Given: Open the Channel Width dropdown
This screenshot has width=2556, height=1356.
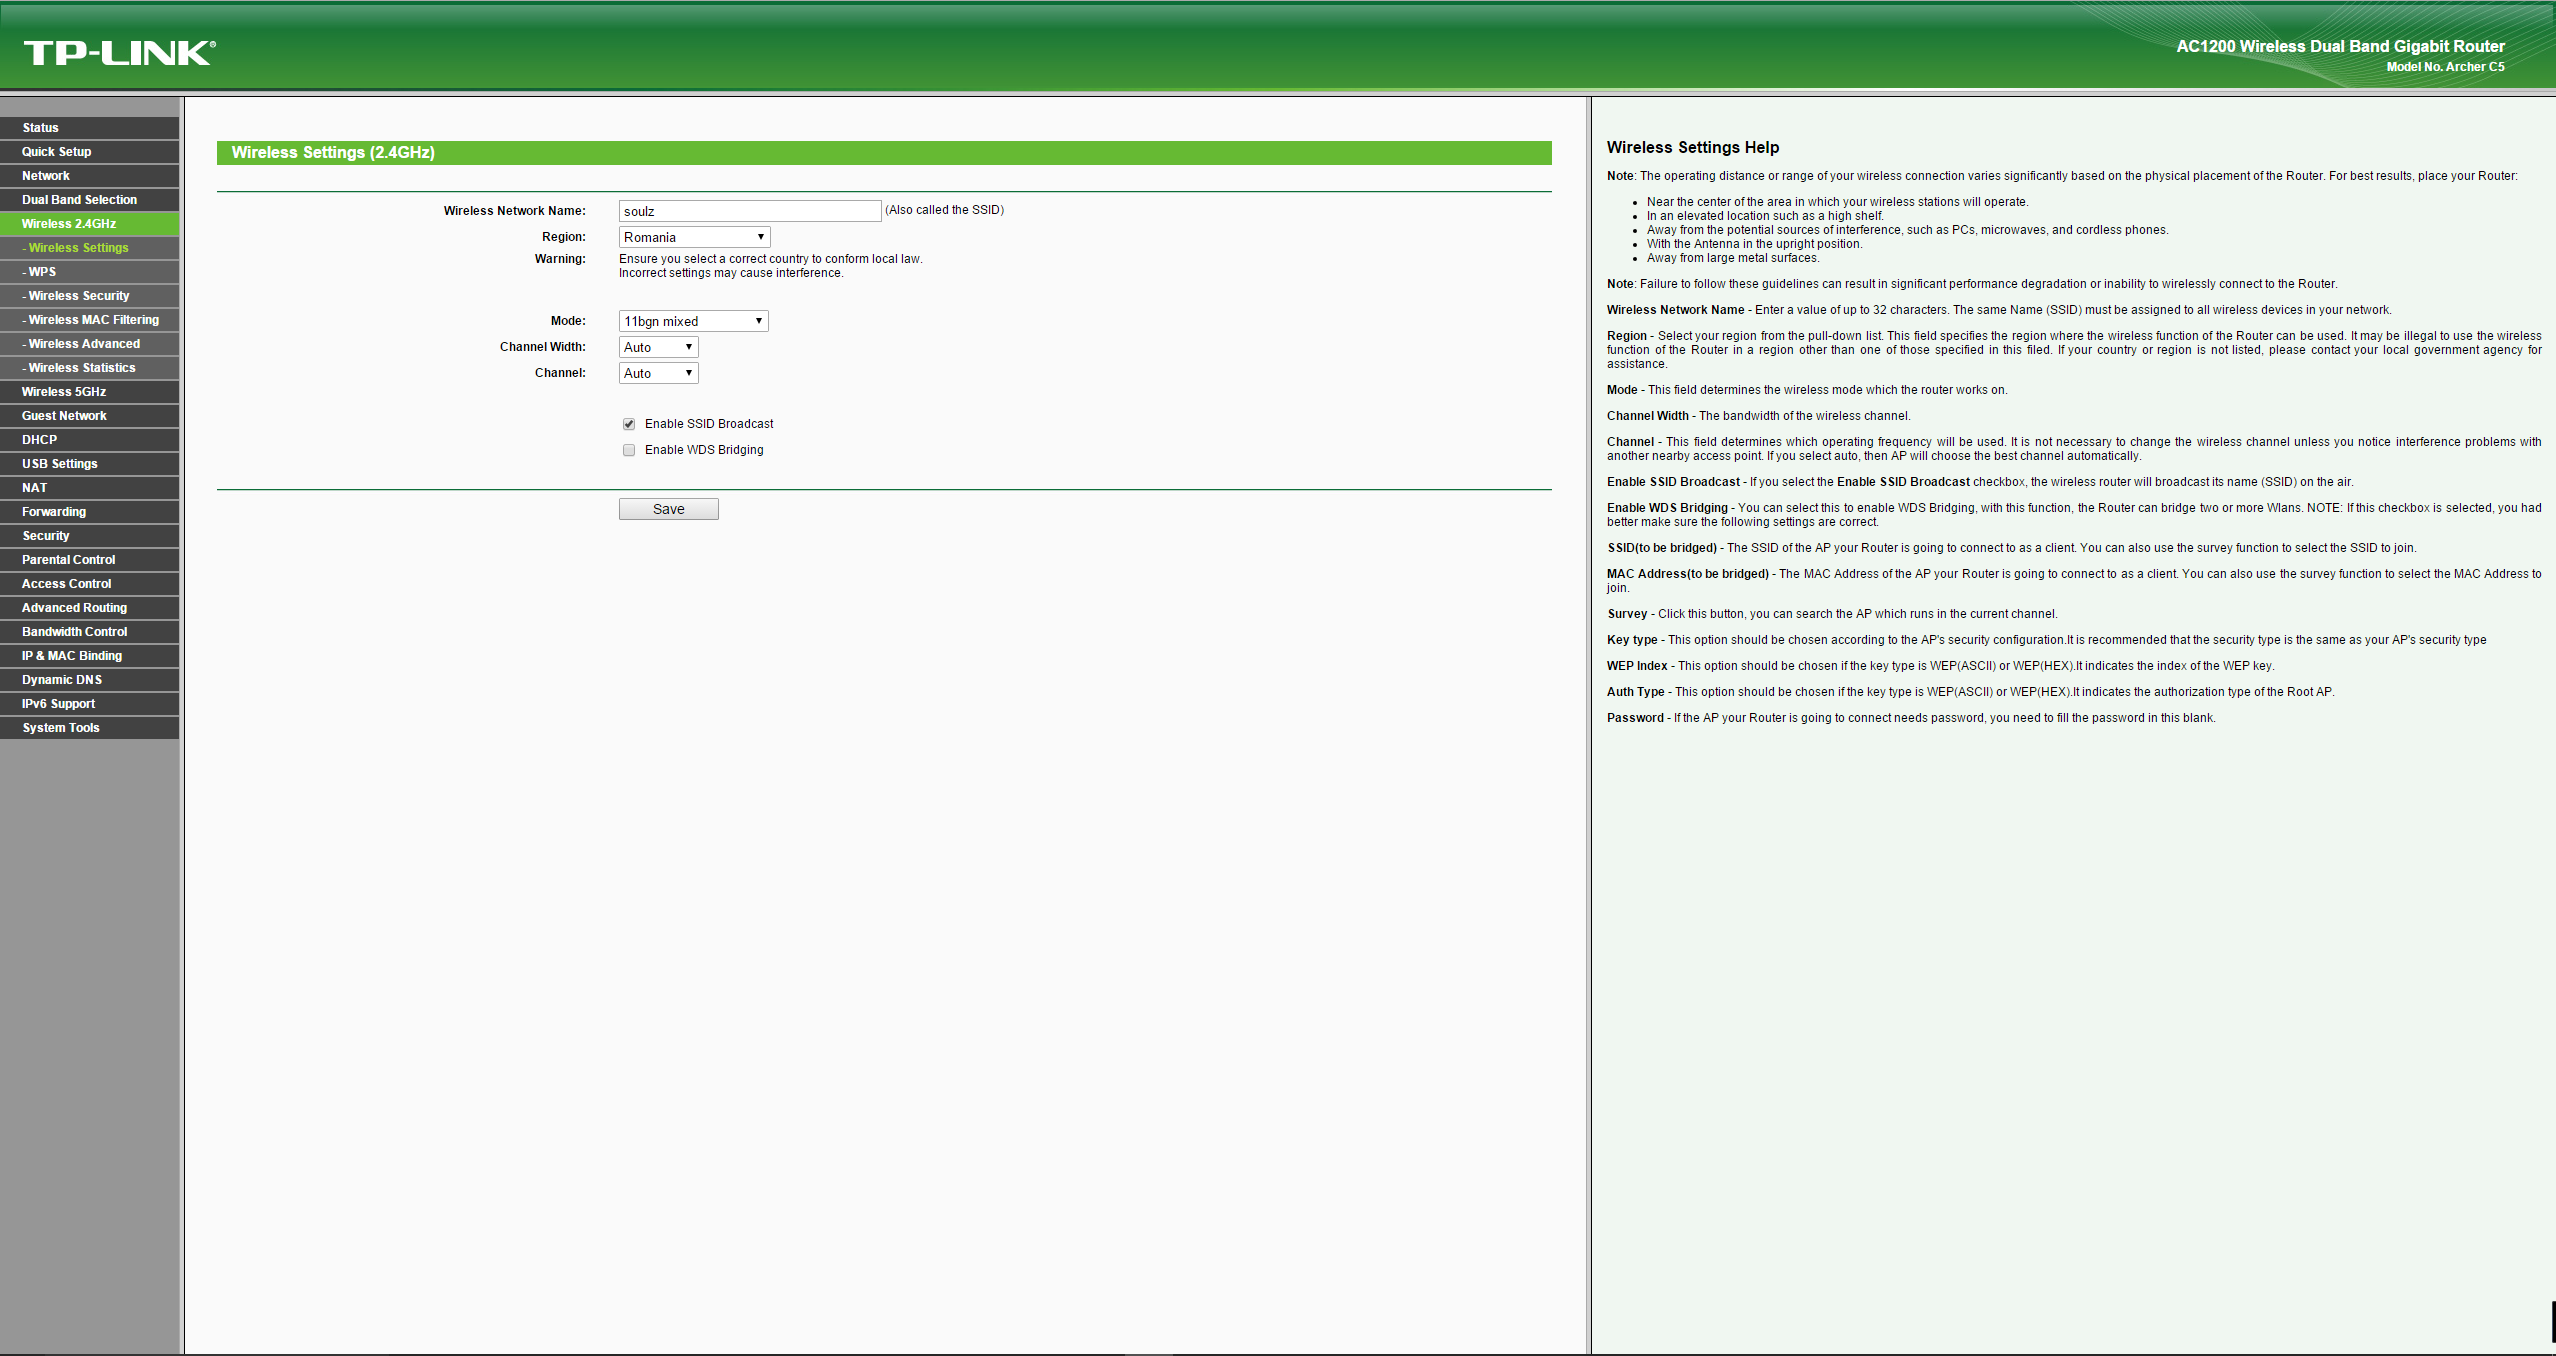Looking at the screenshot, I should click(x=658, y=347).
